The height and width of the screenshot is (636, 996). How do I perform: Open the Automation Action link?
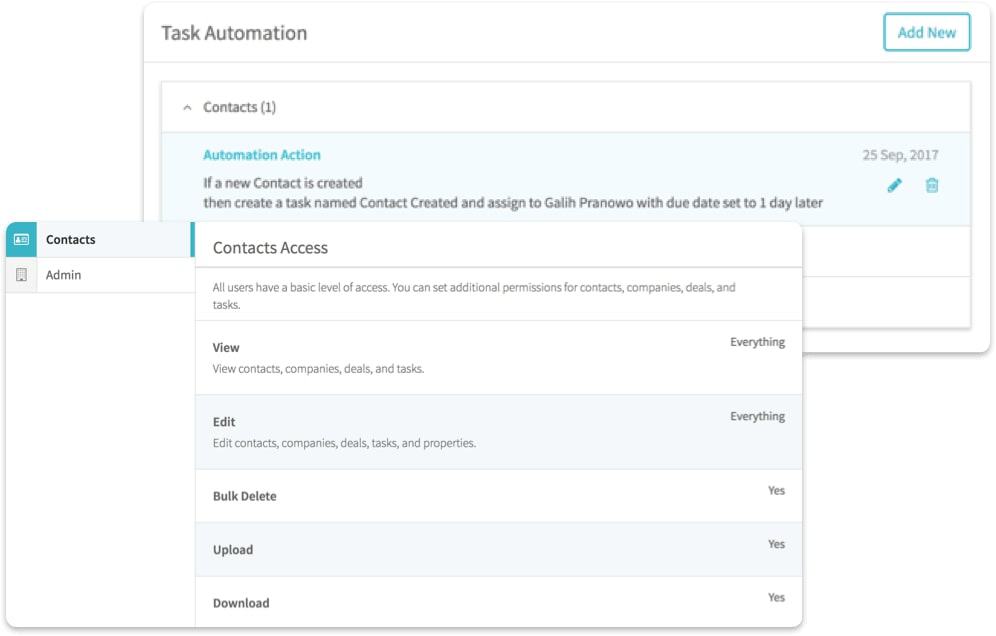(262, 155)
